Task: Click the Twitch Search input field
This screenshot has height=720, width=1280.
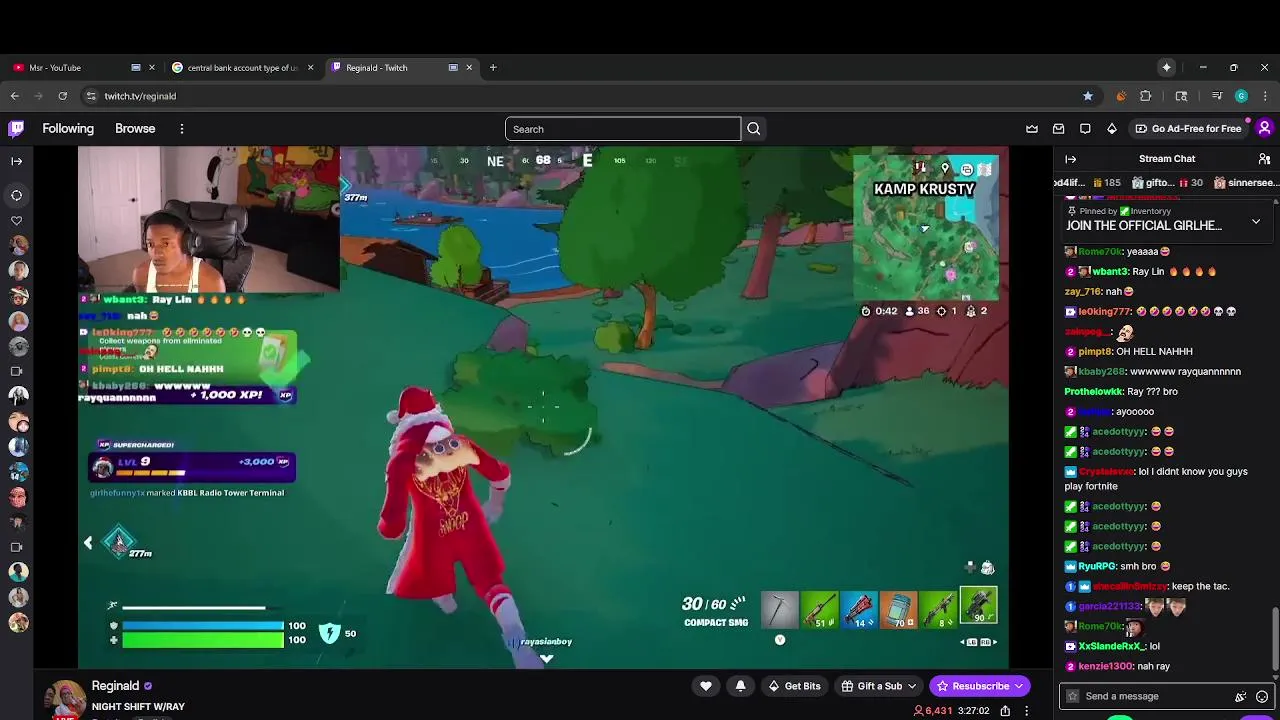Action: [x=623, y=129]
